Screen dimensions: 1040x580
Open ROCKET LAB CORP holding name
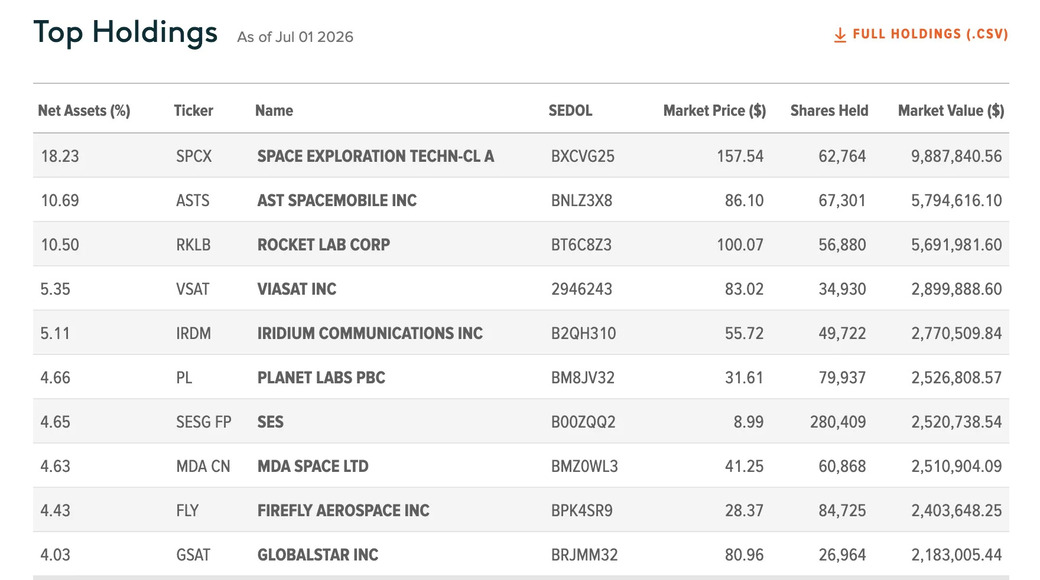[324, 245]
